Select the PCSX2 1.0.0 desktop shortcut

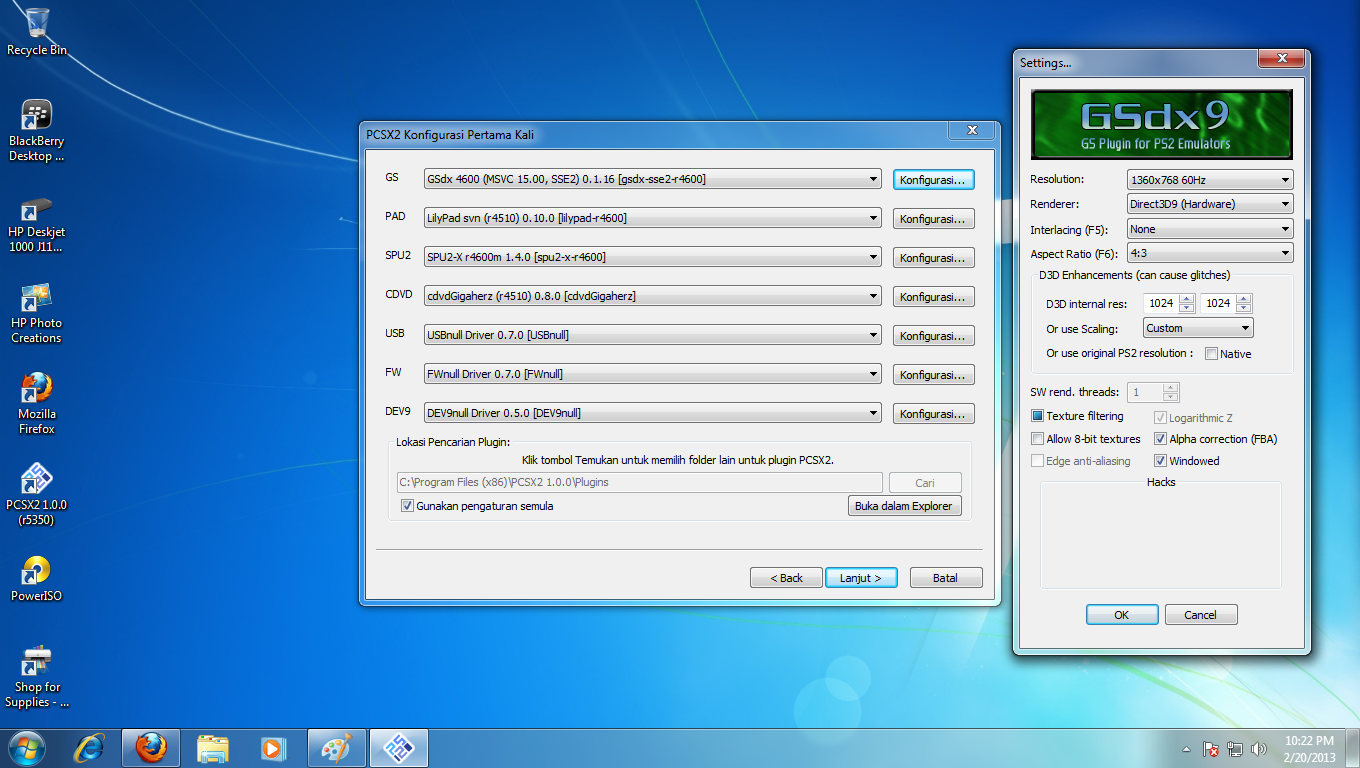tap(37, 495)
